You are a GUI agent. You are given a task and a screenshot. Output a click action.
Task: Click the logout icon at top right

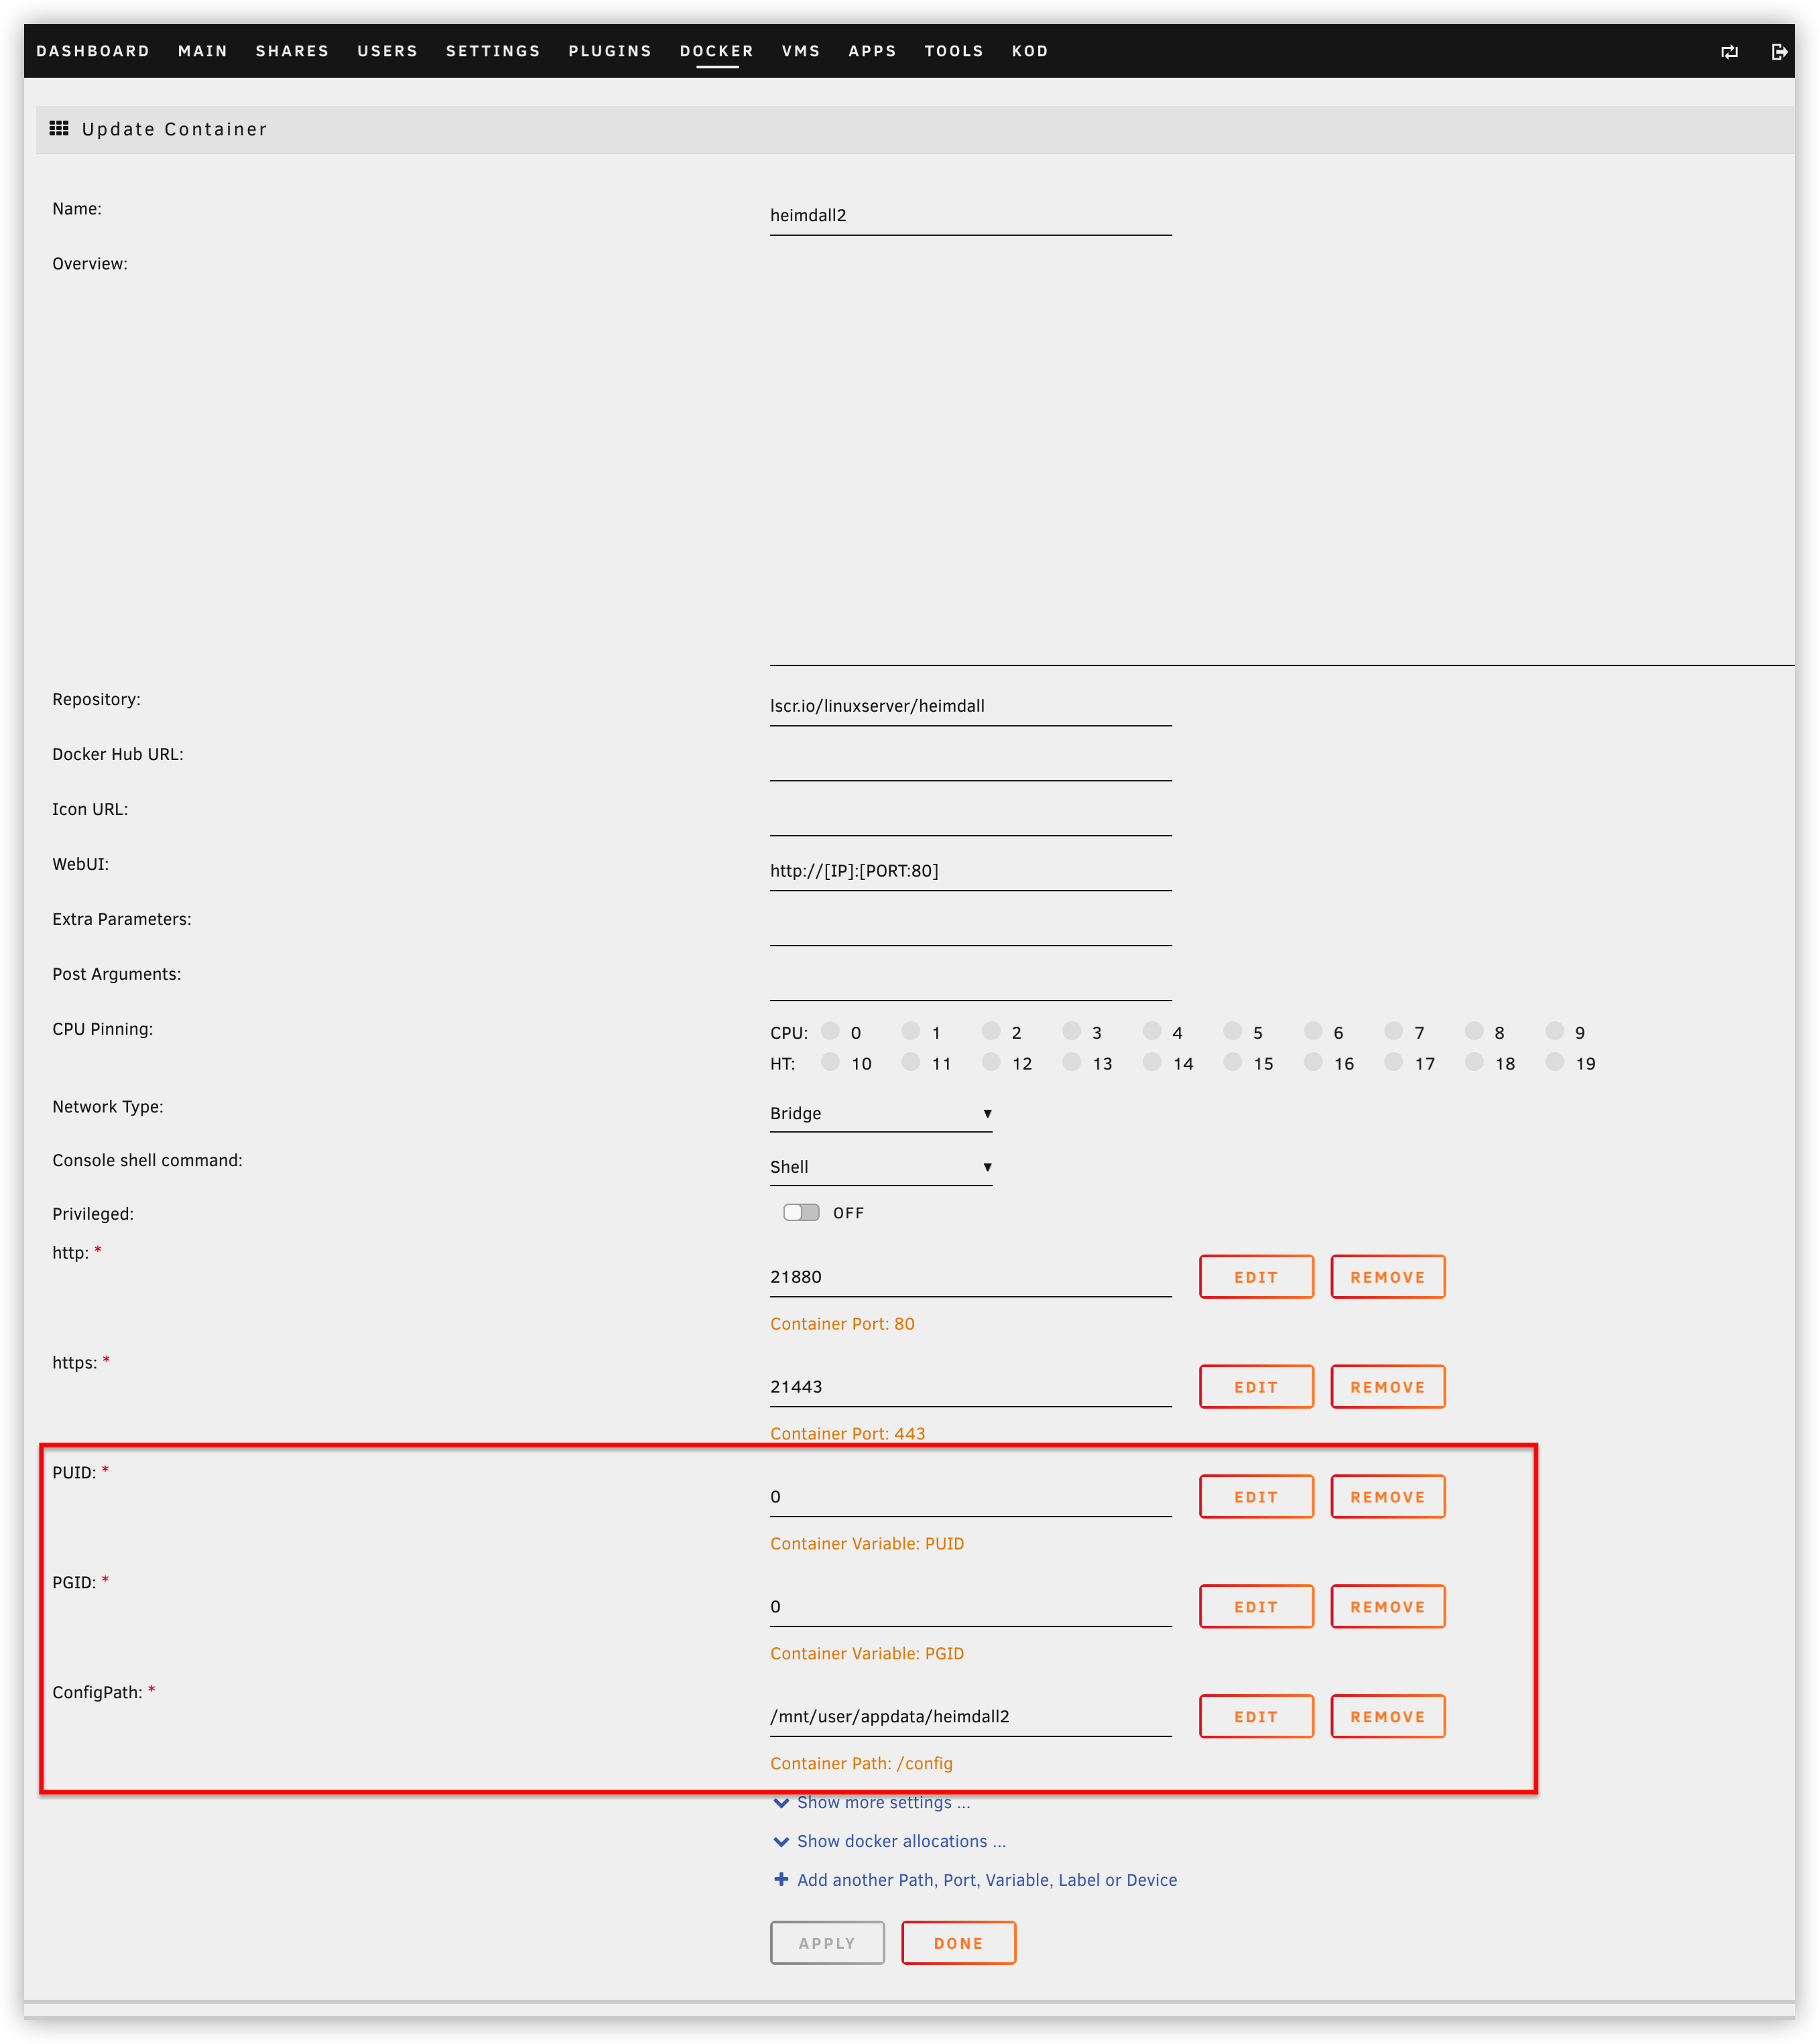tap(1779, 51)
